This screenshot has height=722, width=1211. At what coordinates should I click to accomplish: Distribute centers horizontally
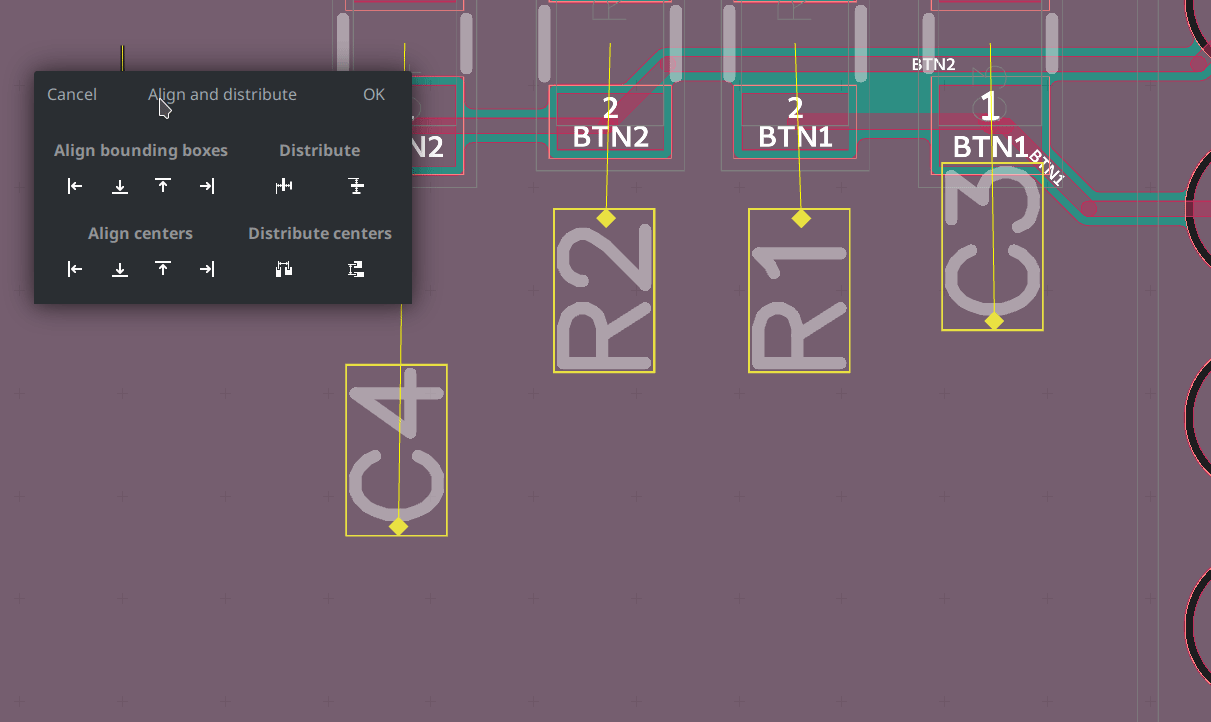tap(284, 269)
